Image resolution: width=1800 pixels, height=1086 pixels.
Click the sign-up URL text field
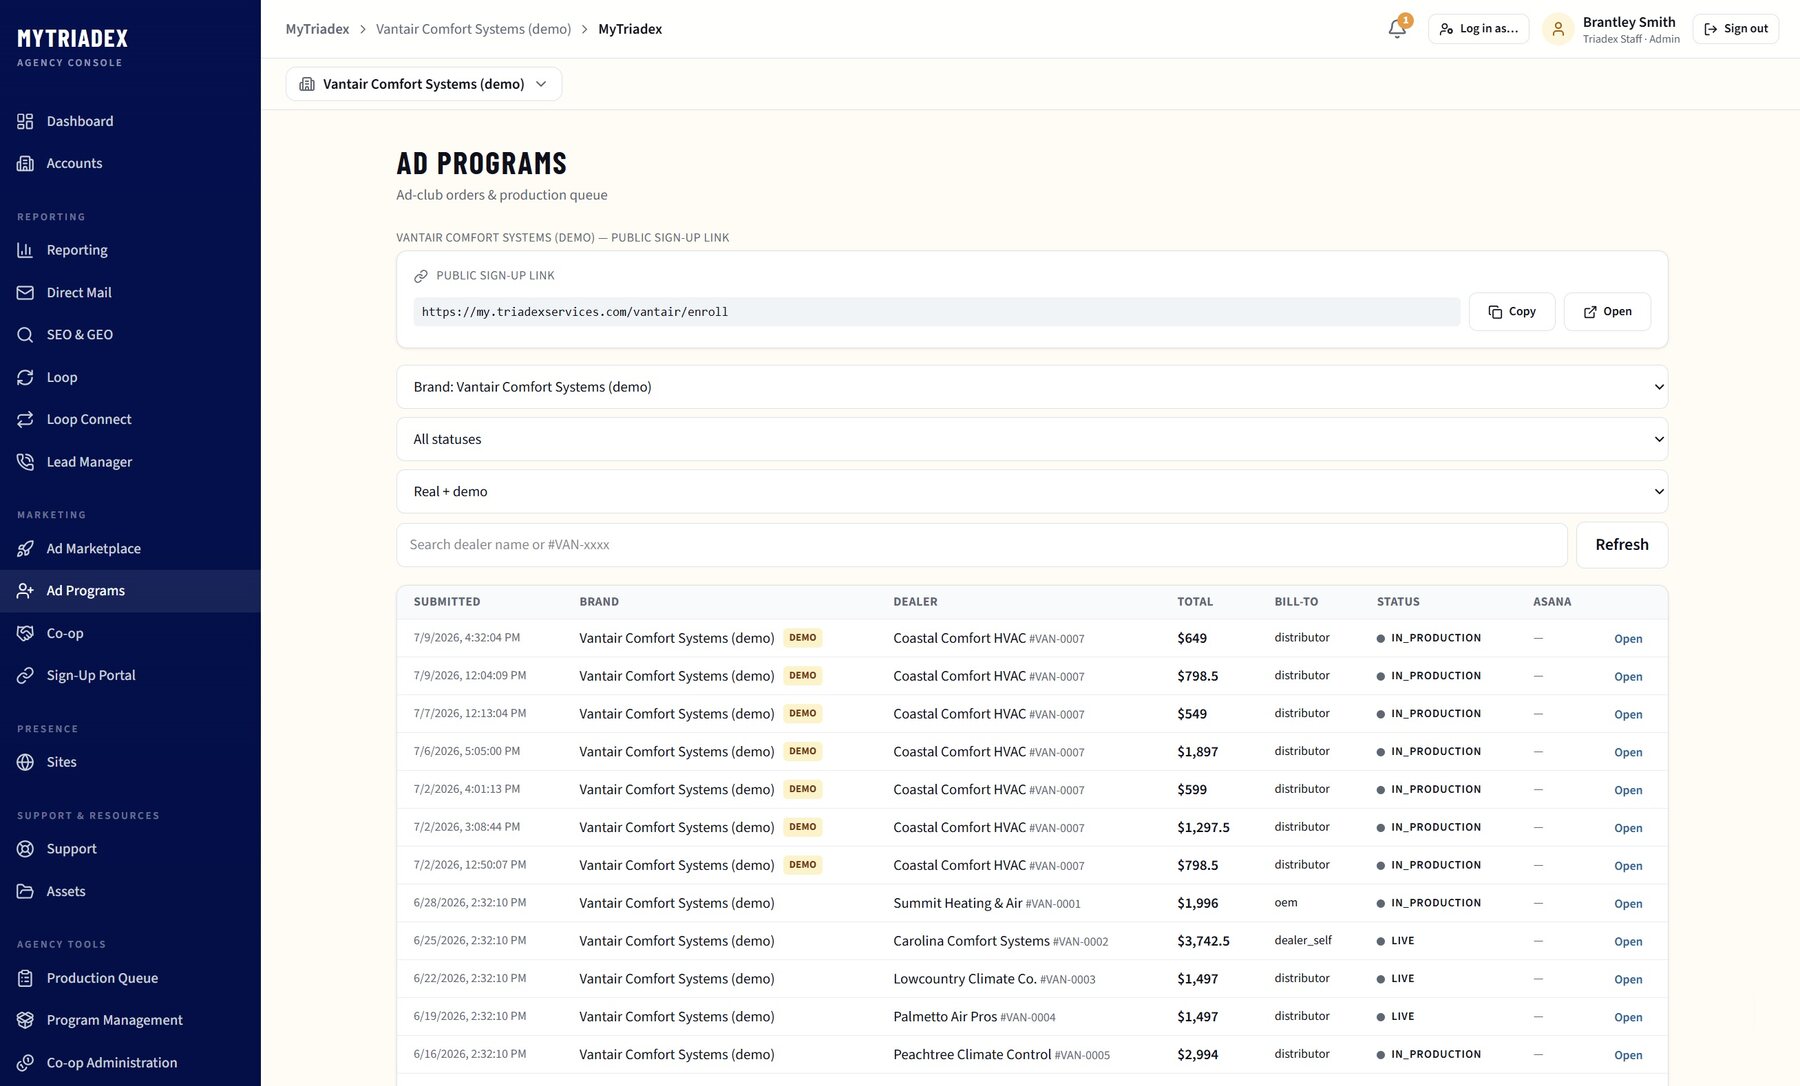coord(937,312)
